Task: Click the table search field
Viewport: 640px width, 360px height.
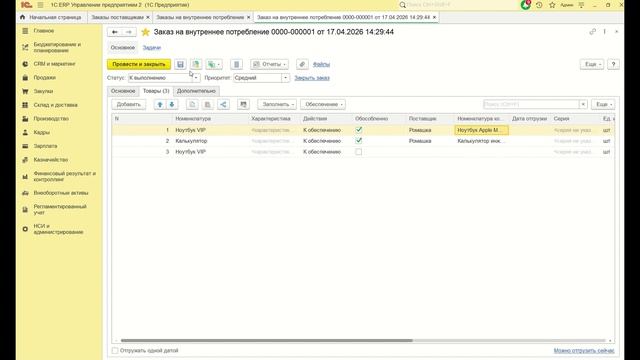Action: tap(531, 104)
